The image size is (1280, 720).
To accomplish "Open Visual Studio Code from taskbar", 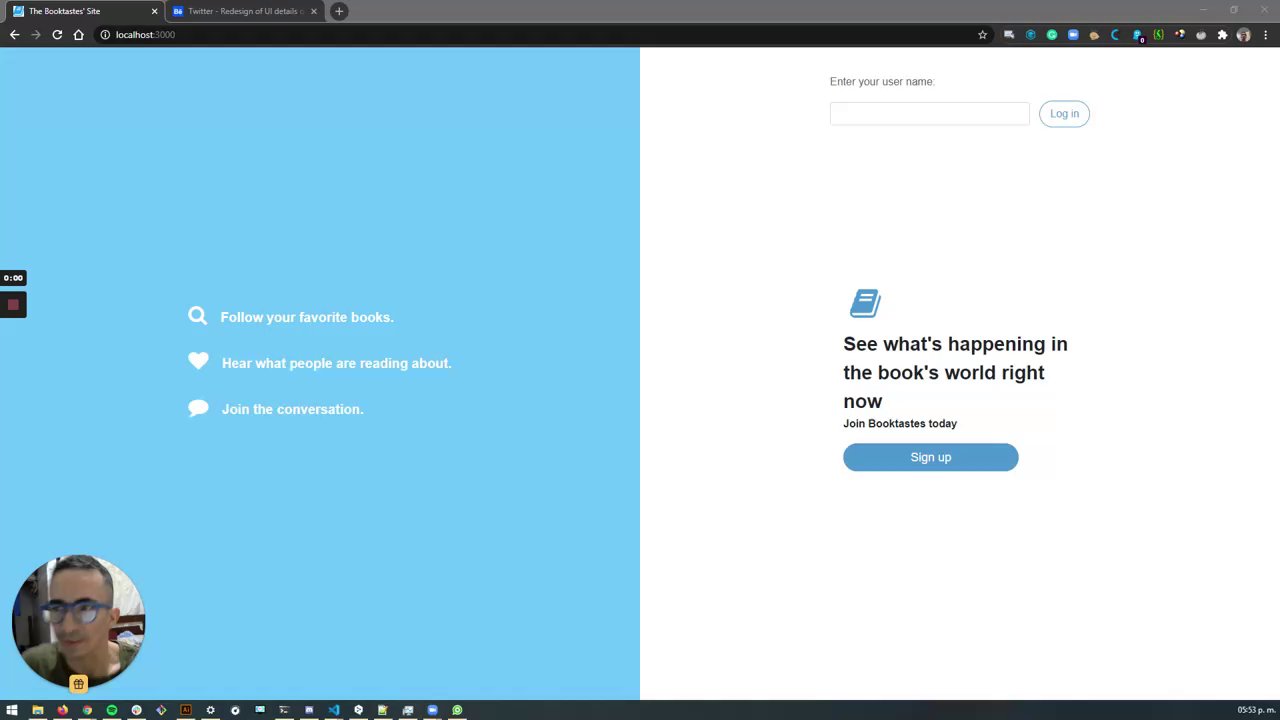I will 334,710.
